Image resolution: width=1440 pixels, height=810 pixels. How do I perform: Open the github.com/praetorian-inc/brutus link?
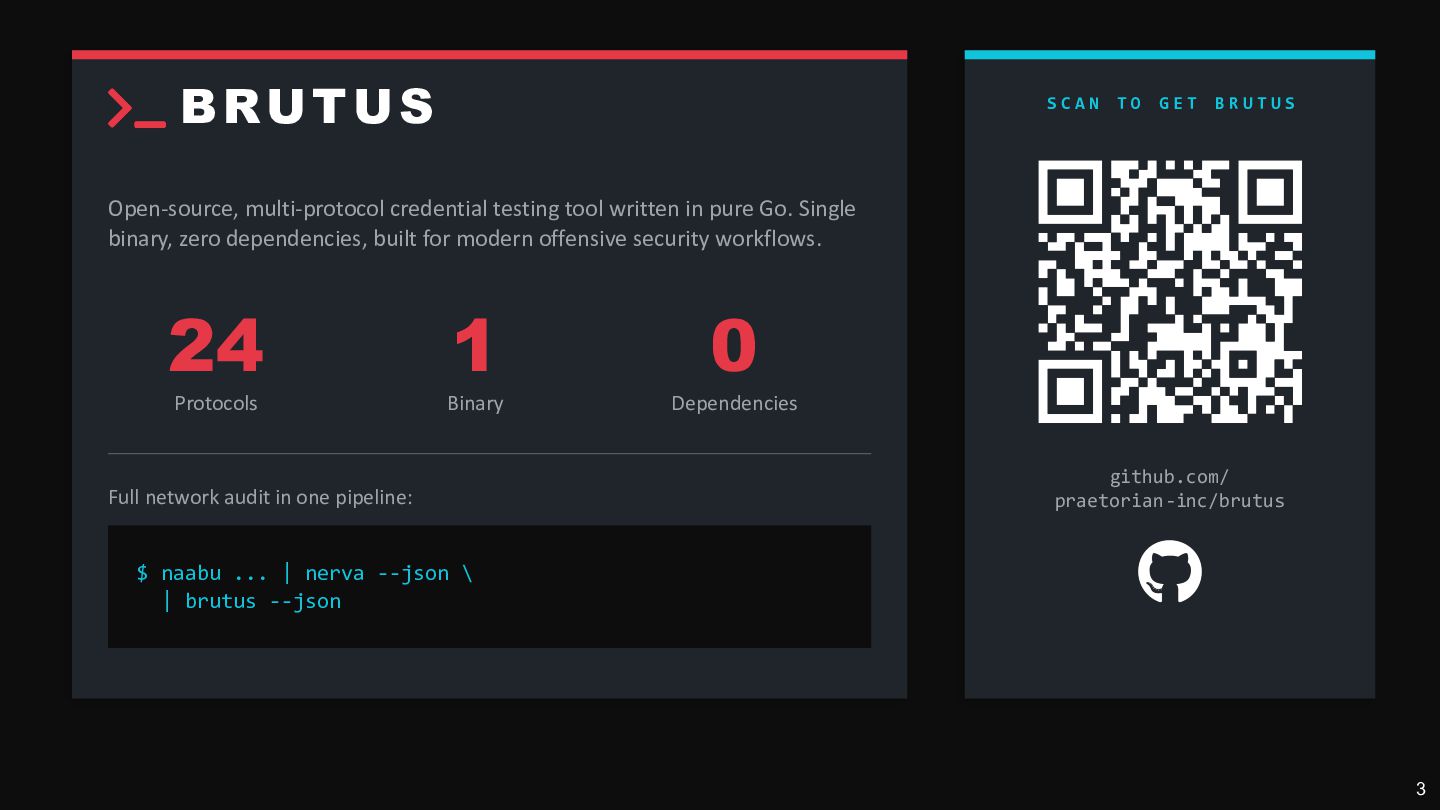pyautogui.click(x=1169, y=488)
